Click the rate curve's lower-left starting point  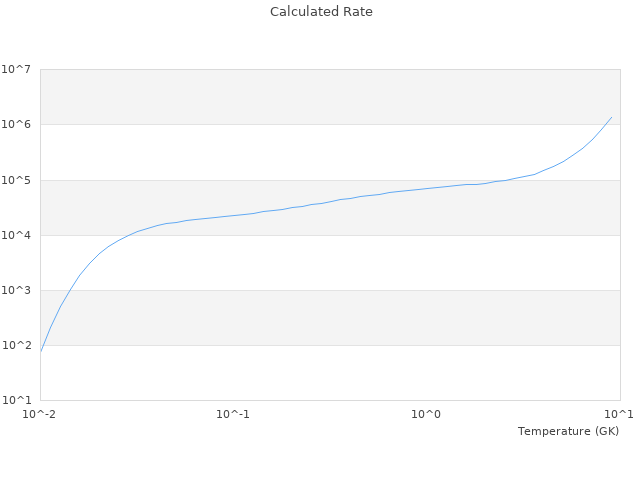click(41, 351)
